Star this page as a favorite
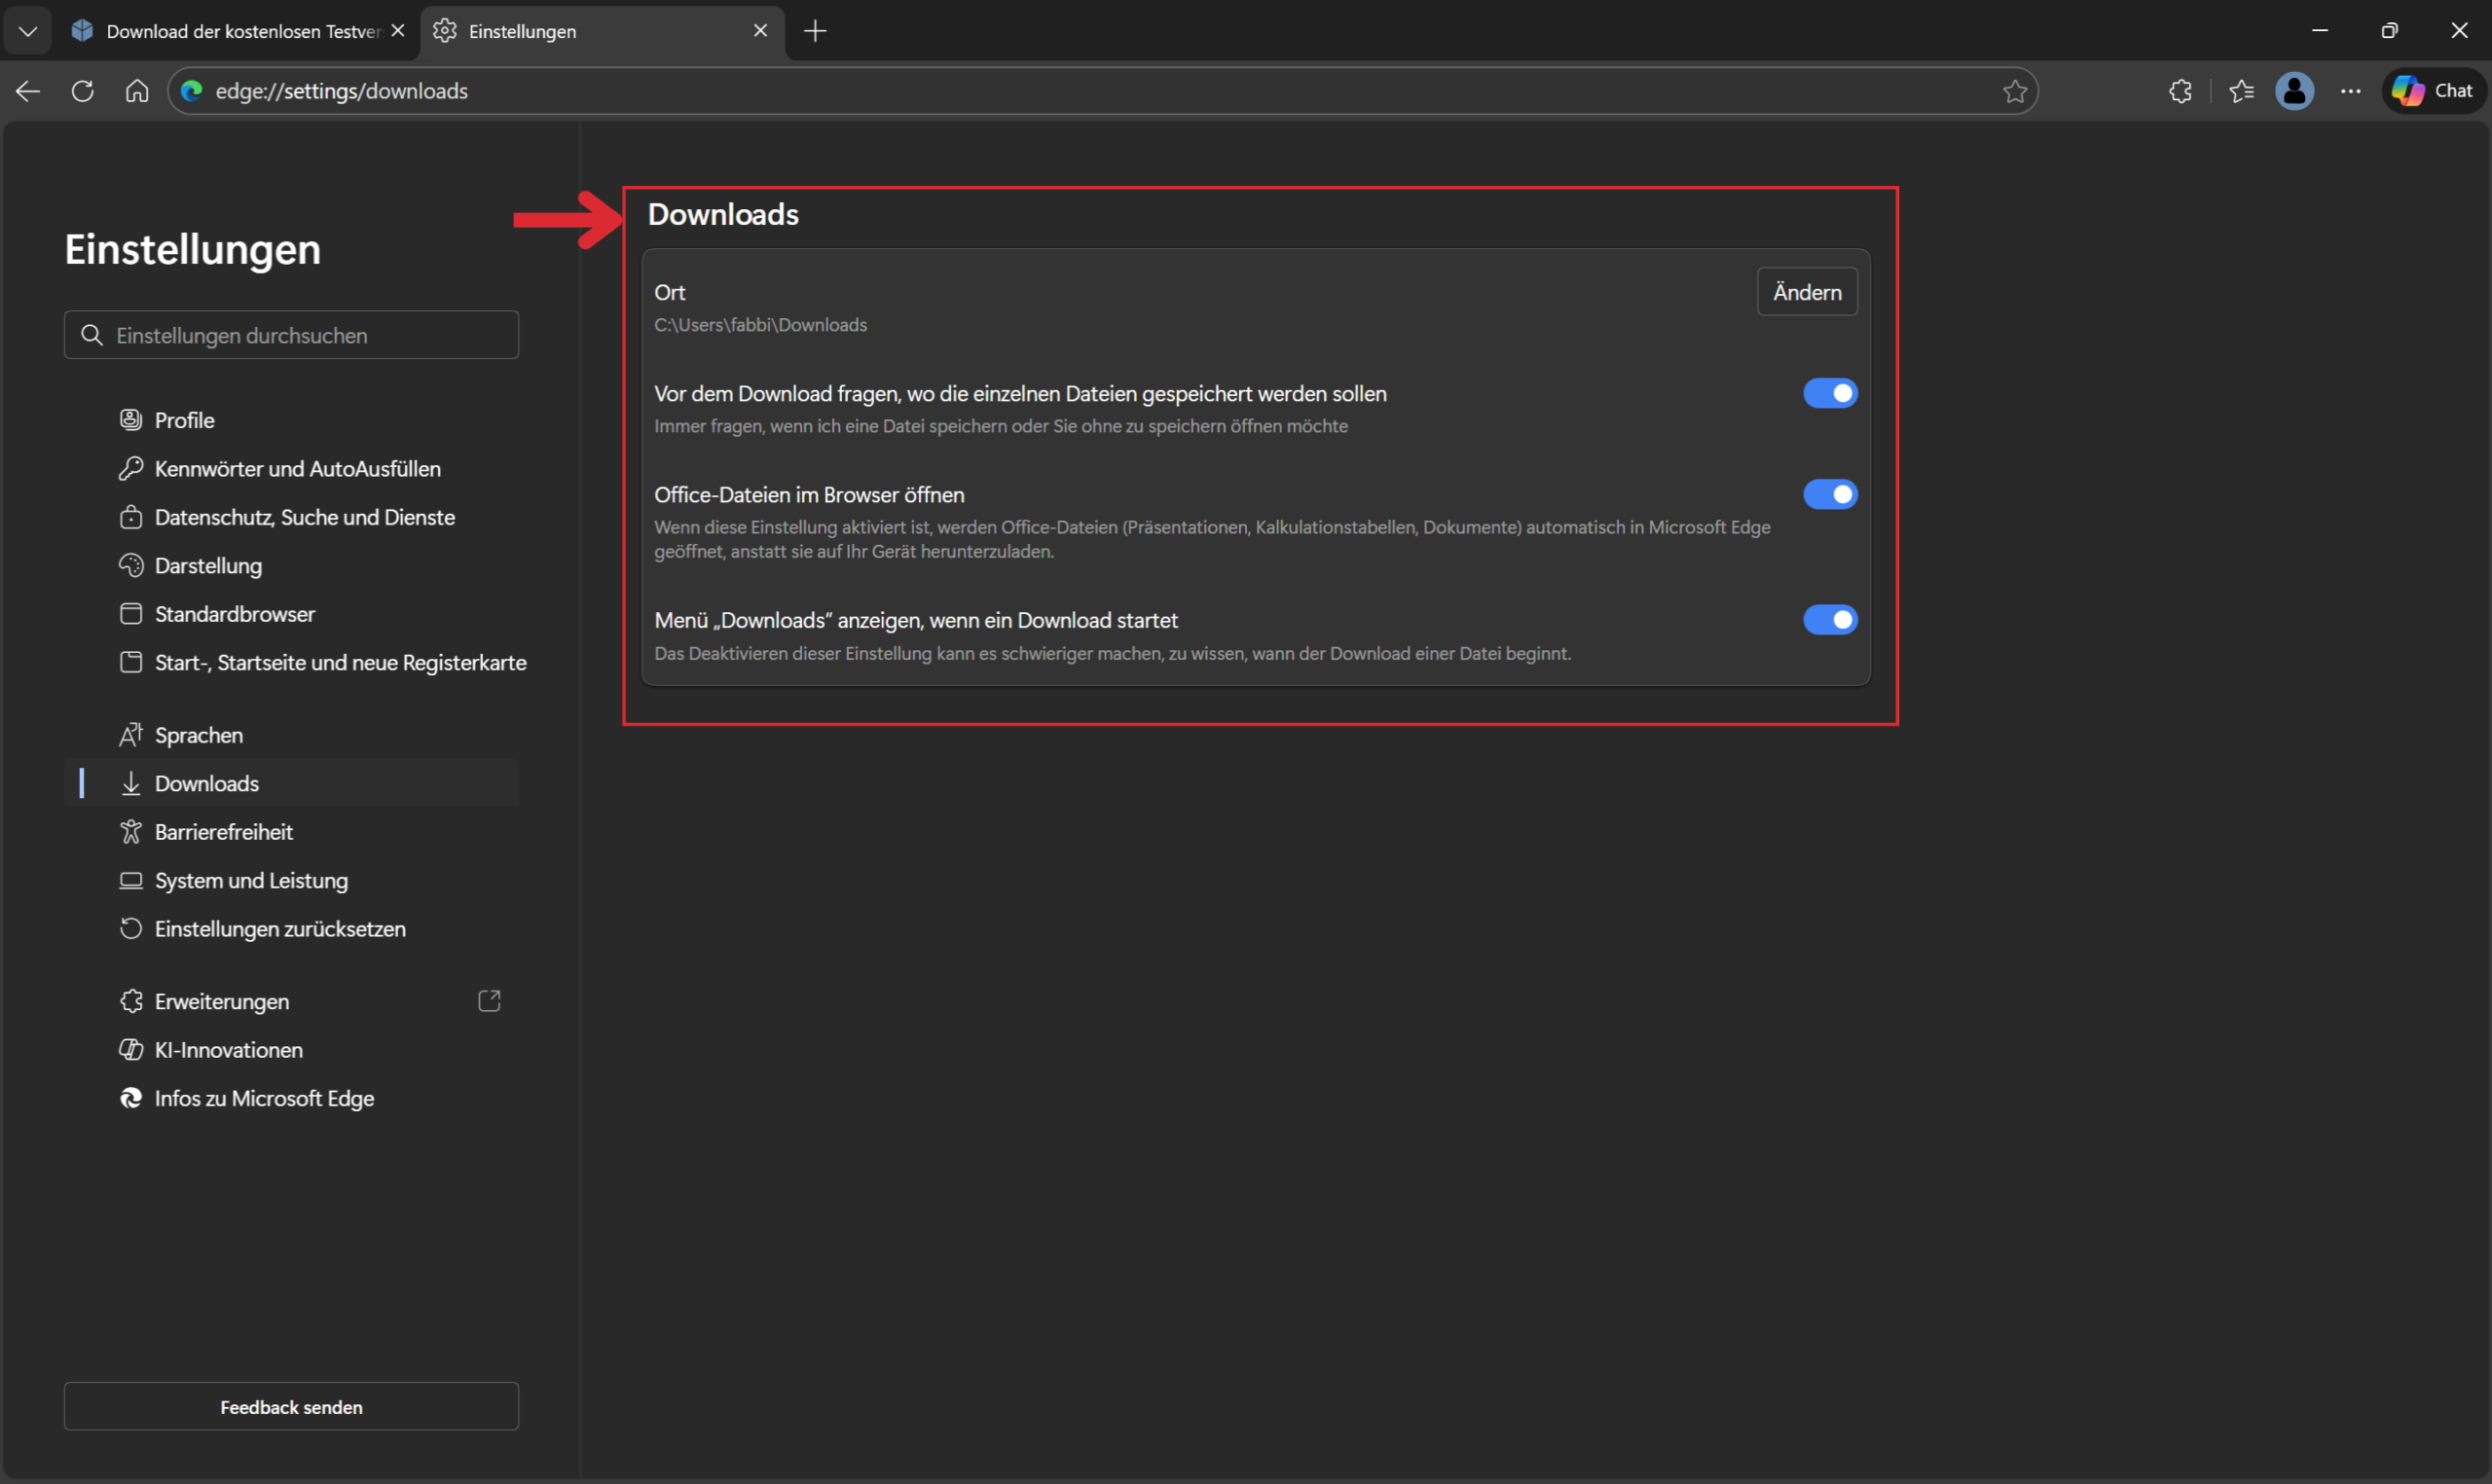The height and width of the screenshot is (1484, 2492). pyautogui.click(x=2014, y=91)
